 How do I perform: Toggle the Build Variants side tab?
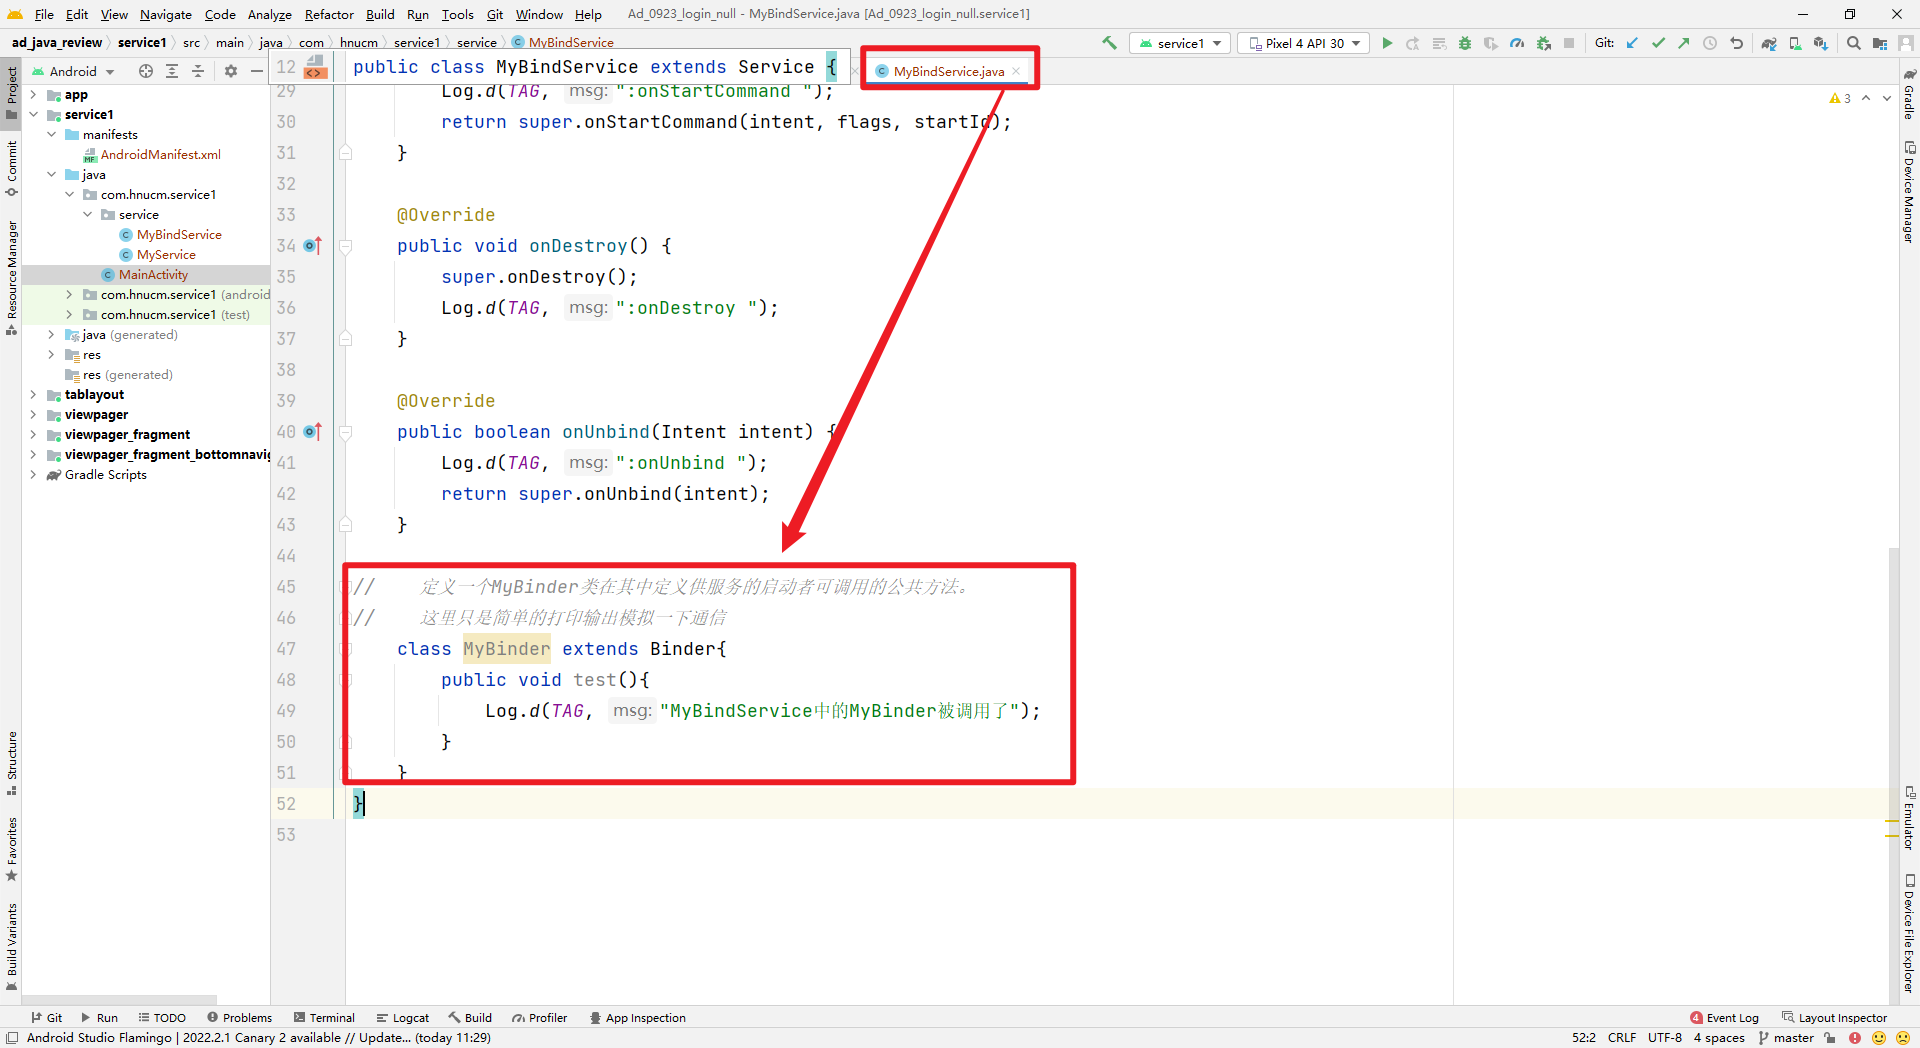(x=11, y=946)
